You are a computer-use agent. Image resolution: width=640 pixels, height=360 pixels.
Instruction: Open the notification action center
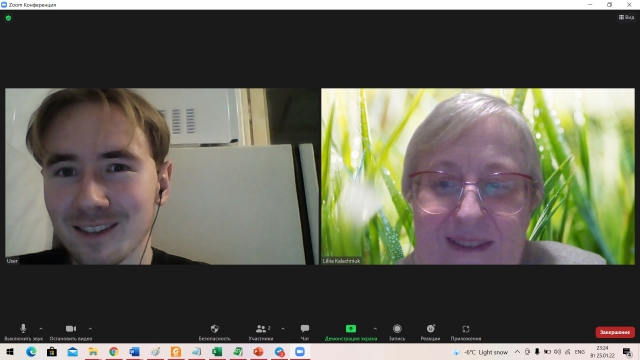[x=627, y=352]
